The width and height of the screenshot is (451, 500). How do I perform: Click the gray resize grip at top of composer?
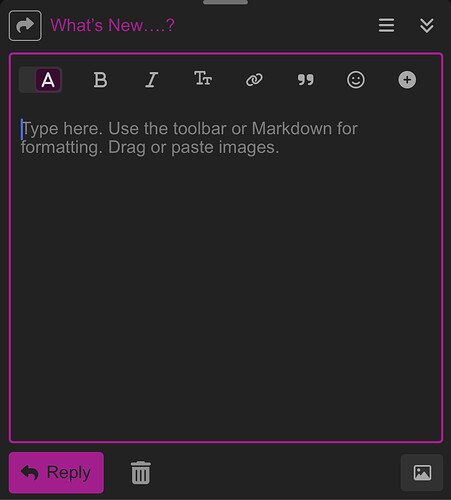(225, 2)
